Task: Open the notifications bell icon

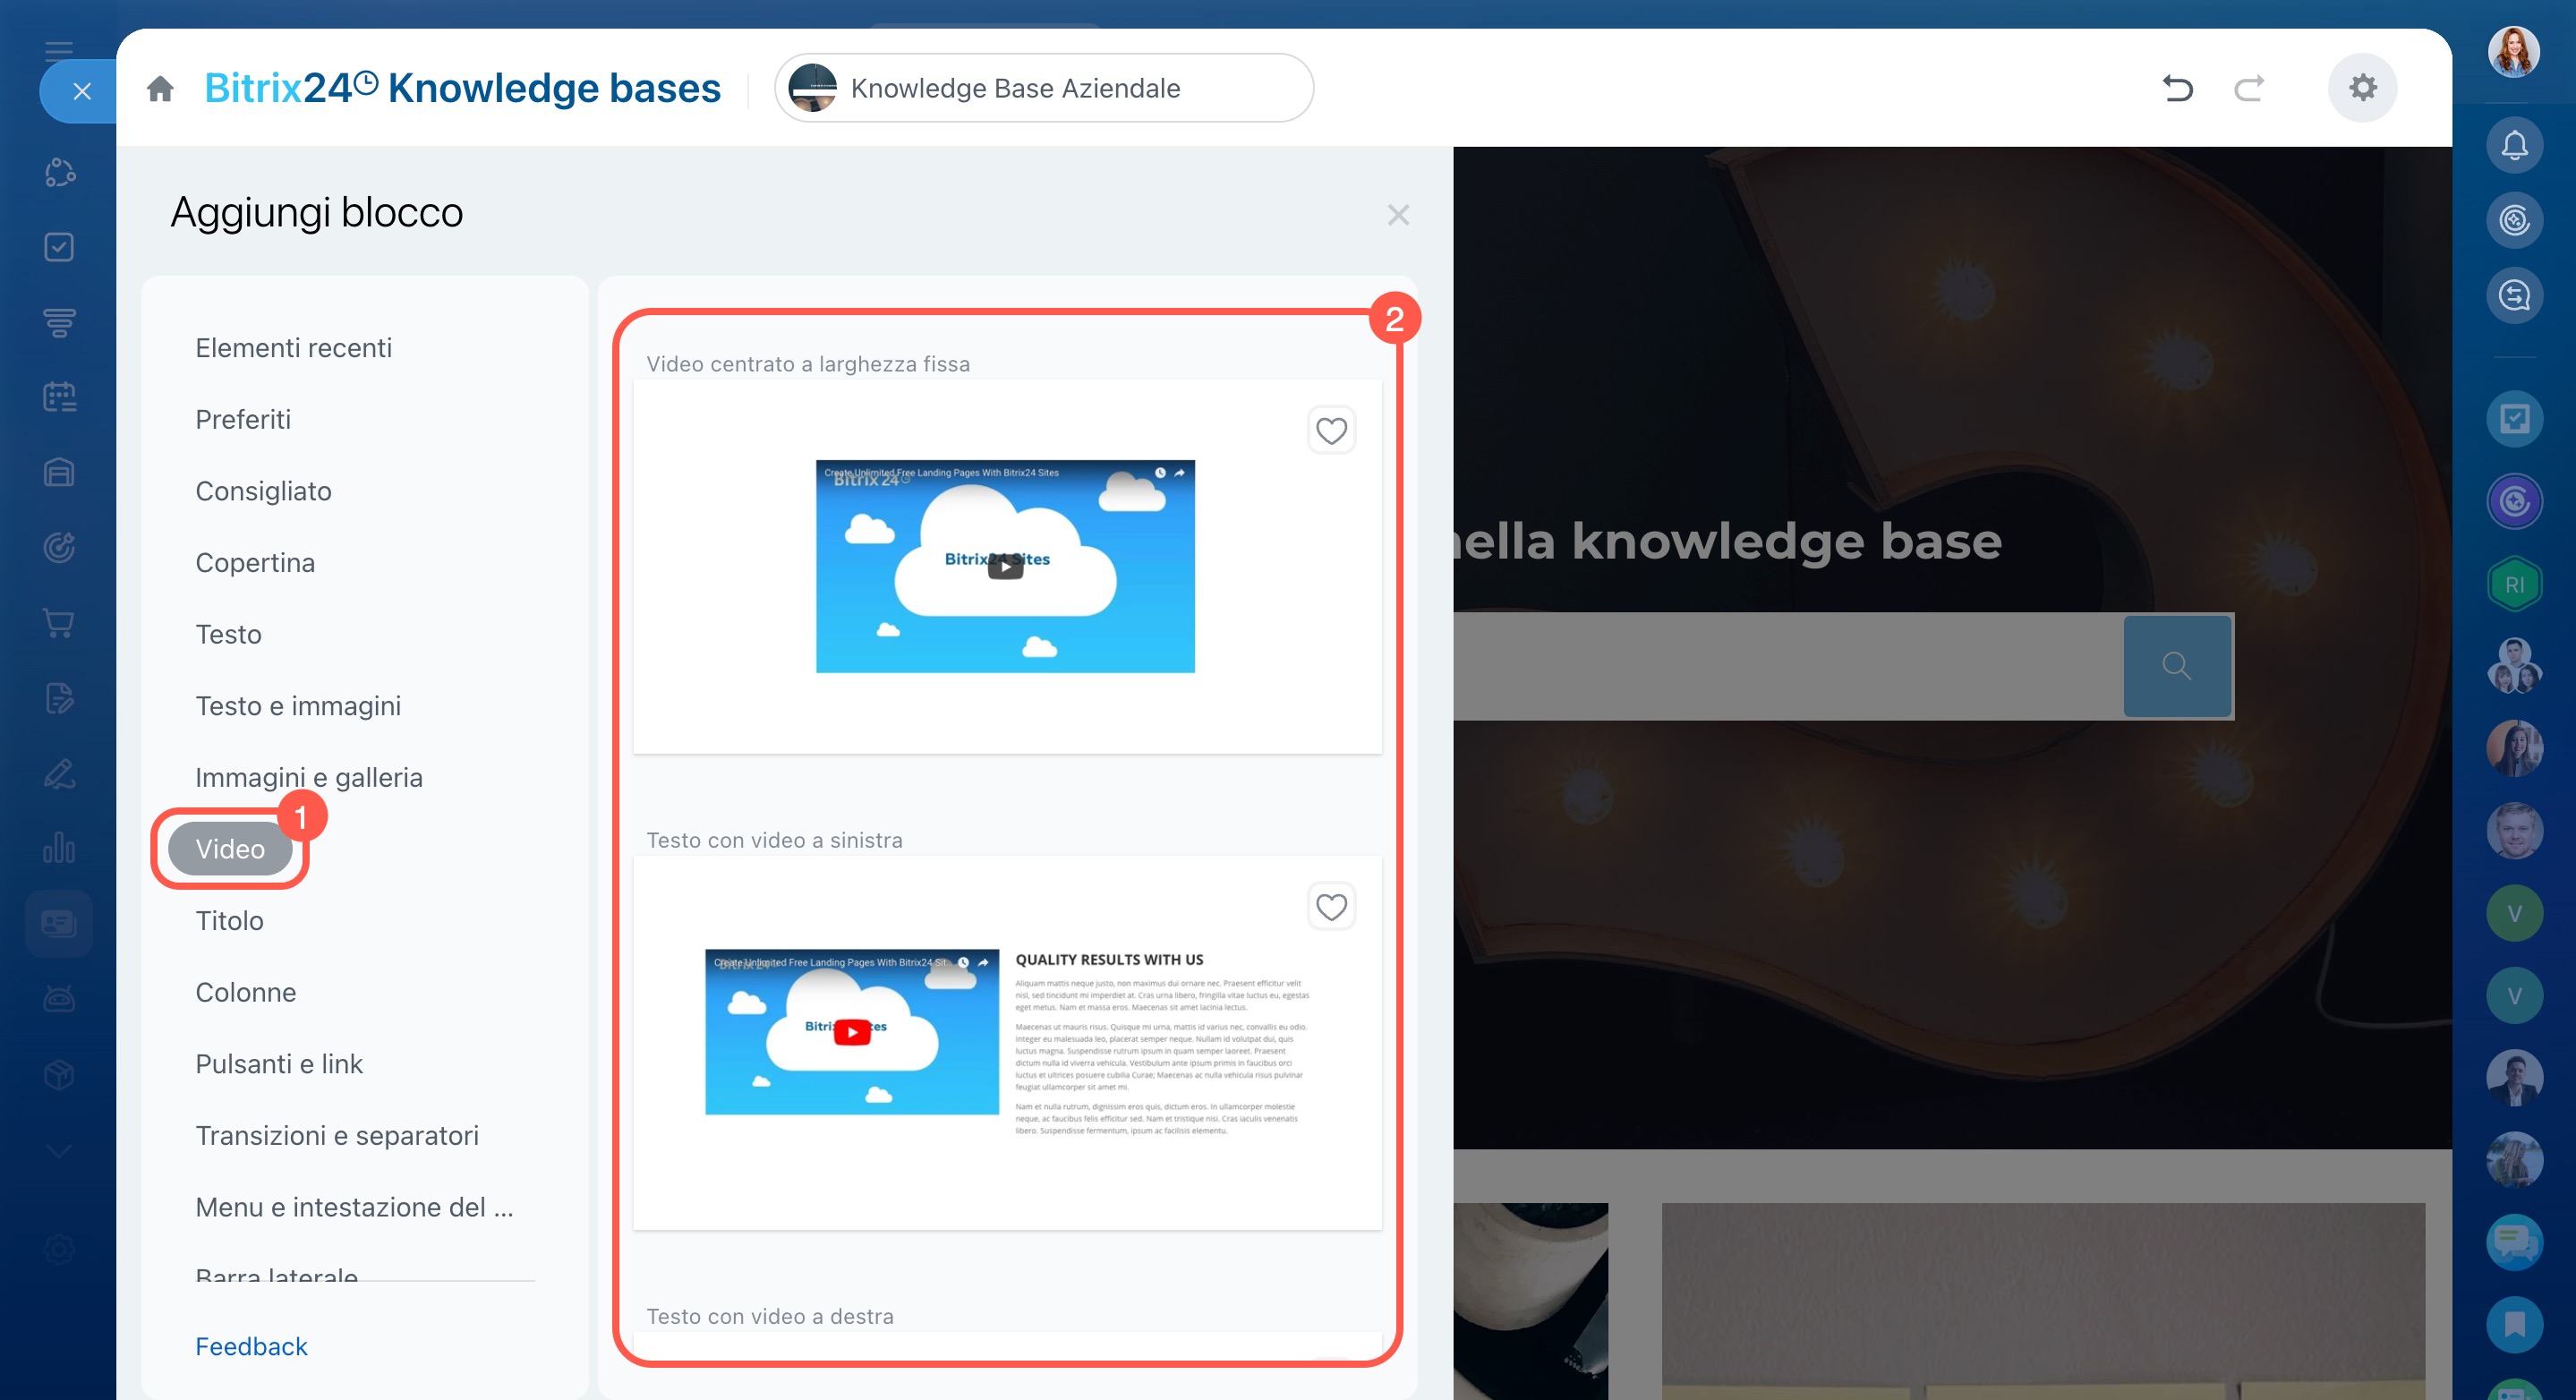Action: point(2514,146)
